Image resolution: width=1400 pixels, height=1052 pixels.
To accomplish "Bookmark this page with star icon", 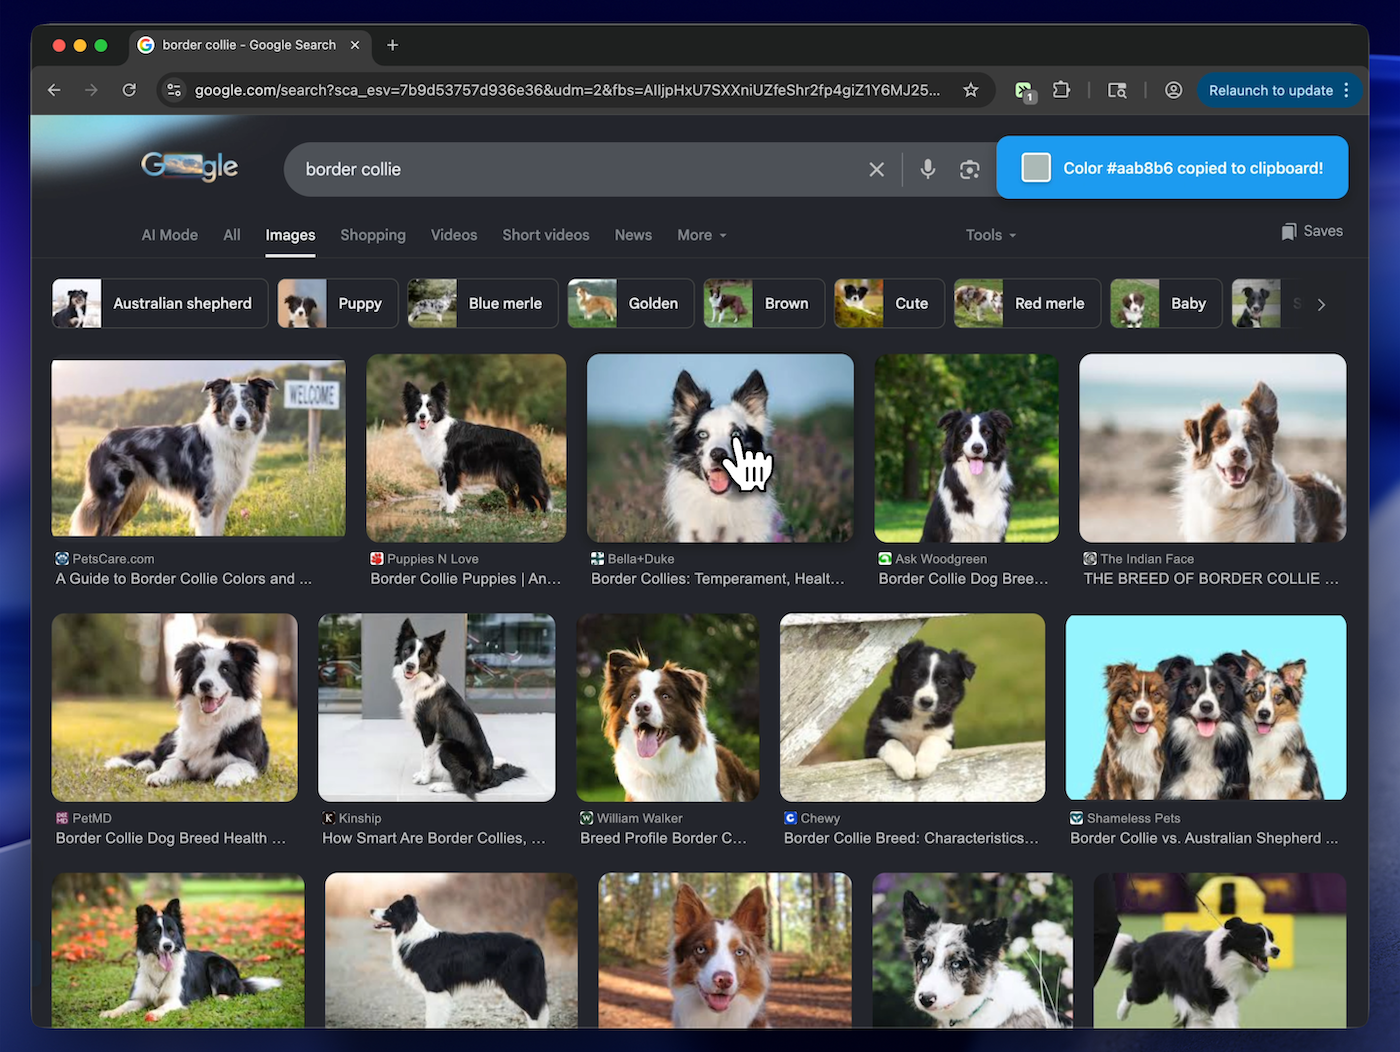I will pyautogui.click(x=970, y=90).
